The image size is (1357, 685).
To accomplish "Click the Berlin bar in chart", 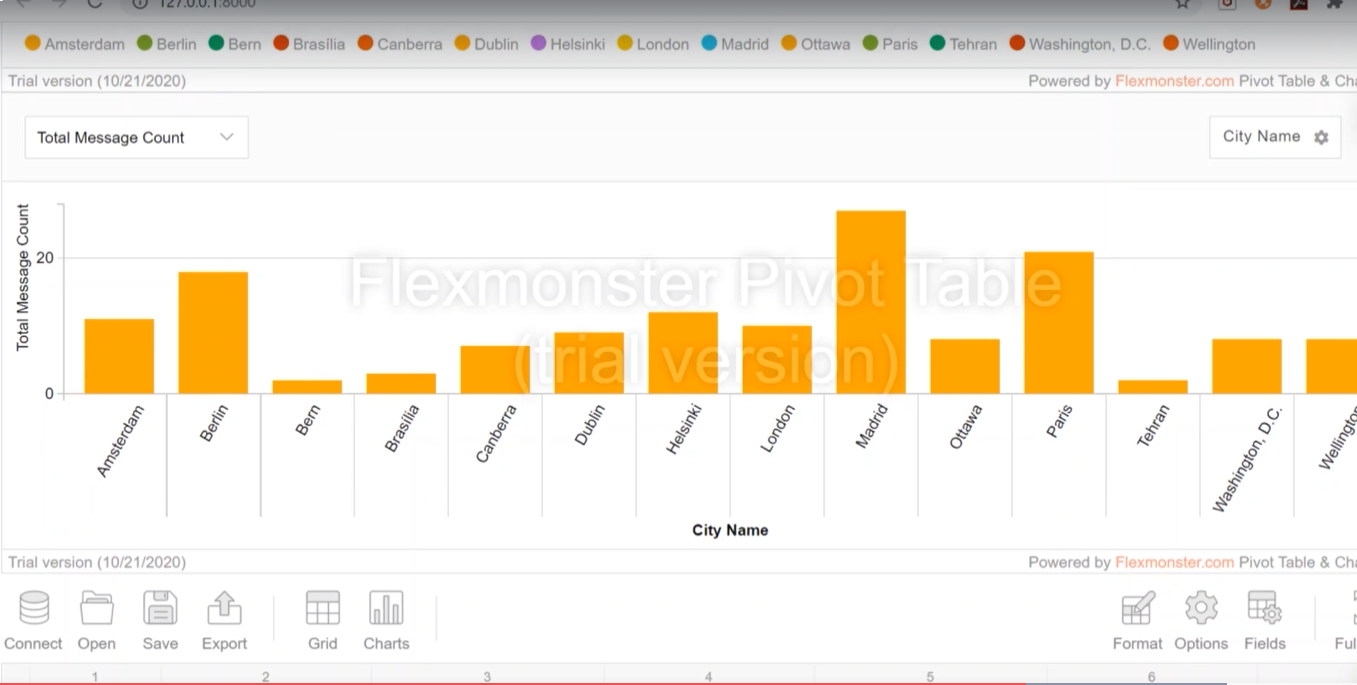I will (x=213, y=333).
